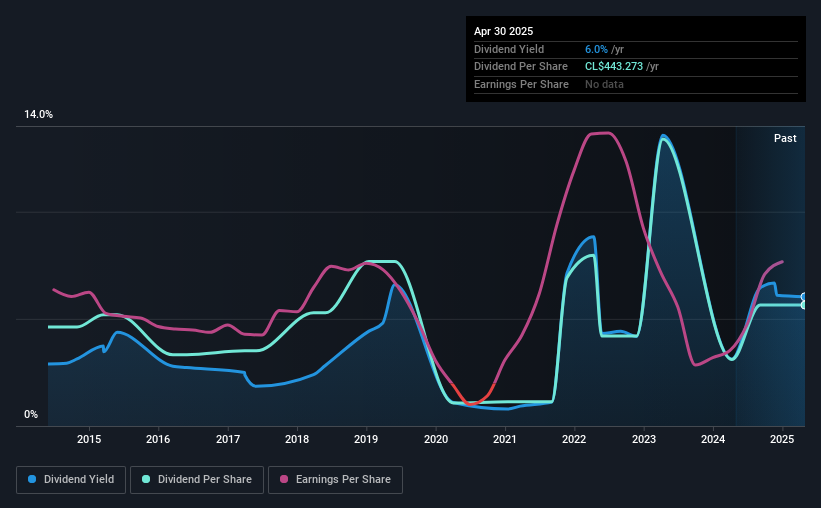This screenshot has height=508, width=821.
Task: Click the 2015 x-axis label
Action: pyautogui.click(x=89, y=439)
